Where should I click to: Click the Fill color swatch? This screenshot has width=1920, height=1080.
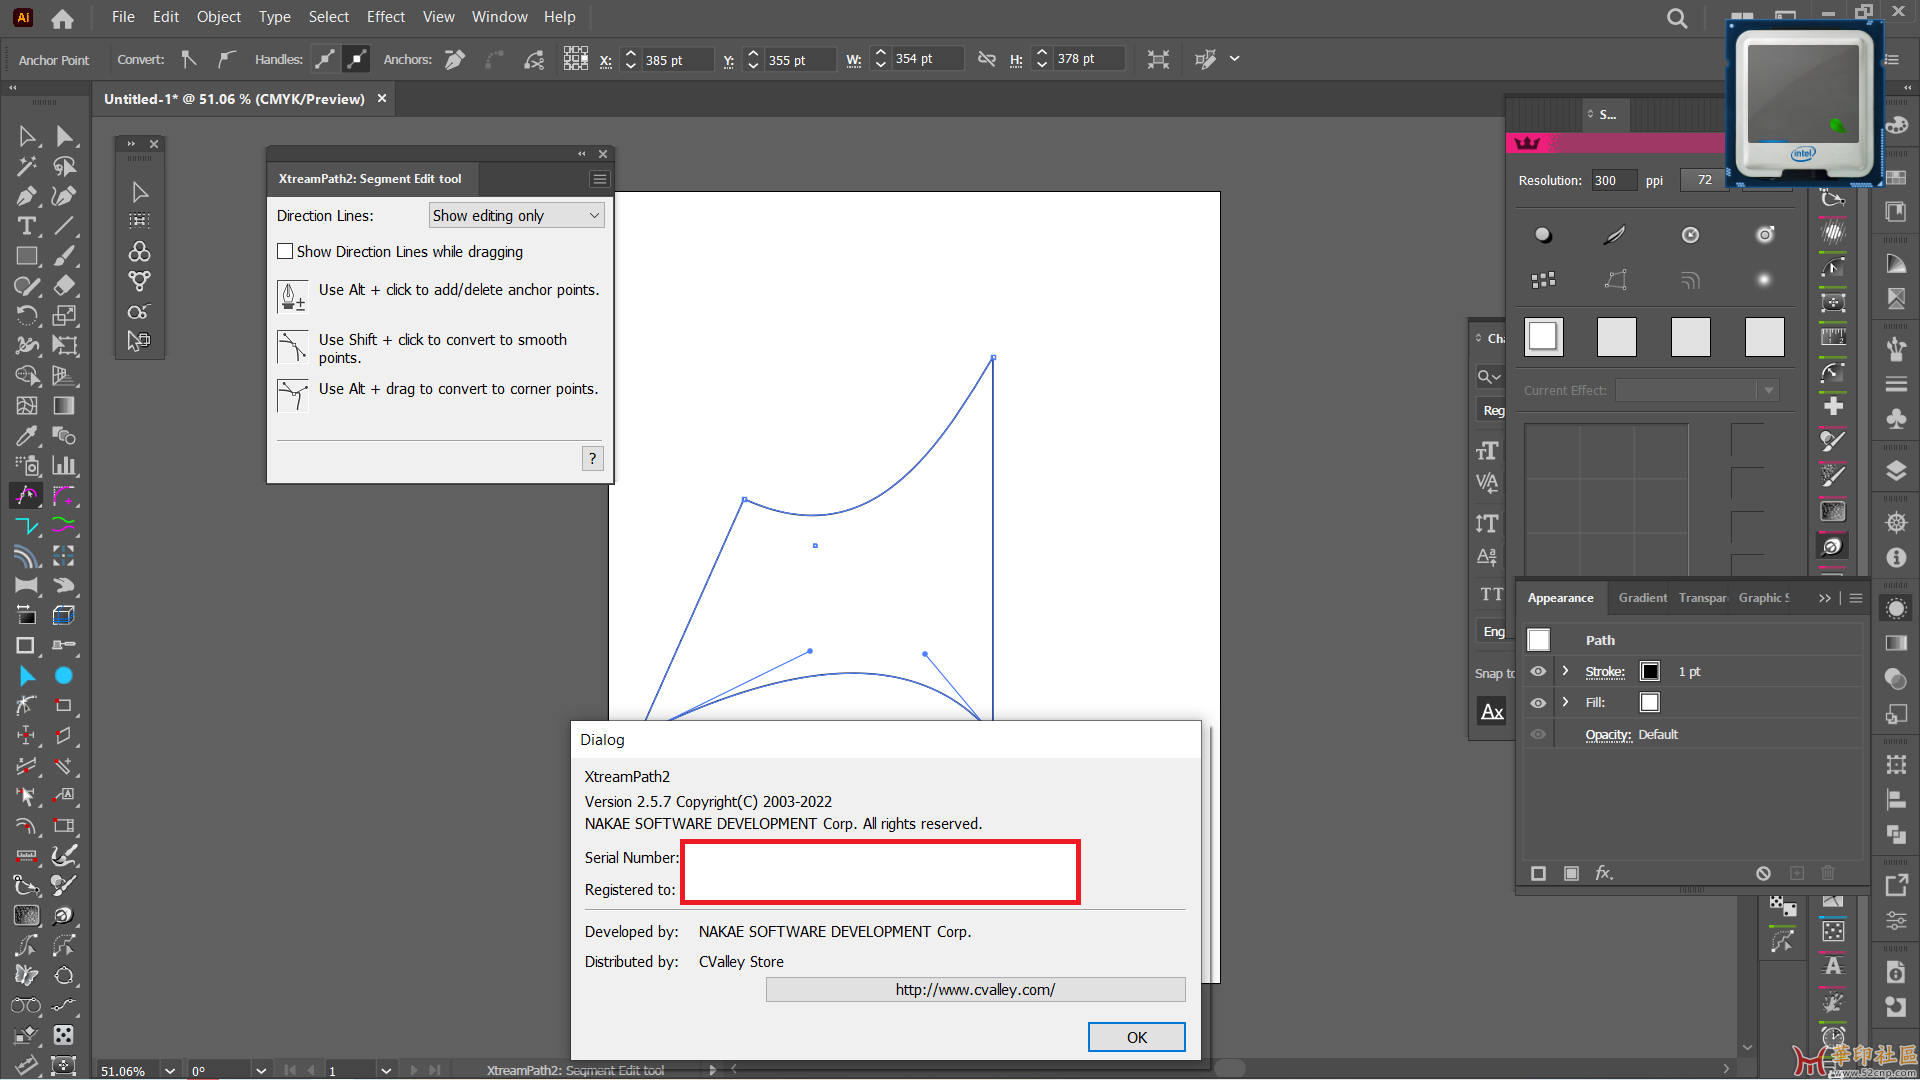[1650, 703]
